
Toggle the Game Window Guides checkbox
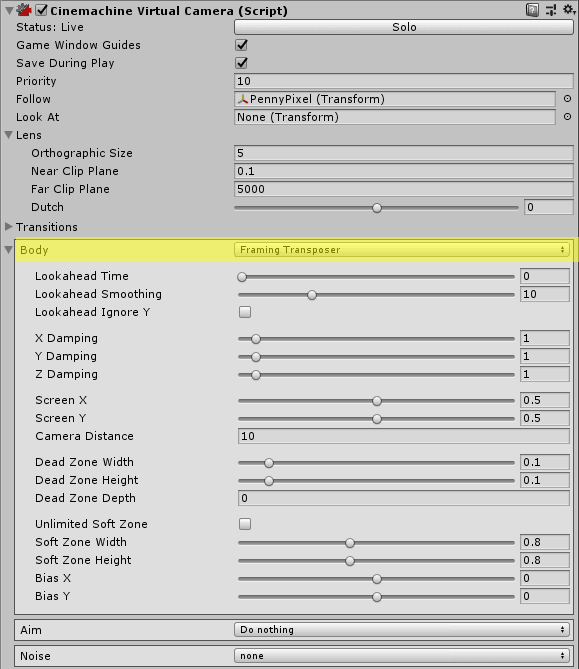(241, 45)
